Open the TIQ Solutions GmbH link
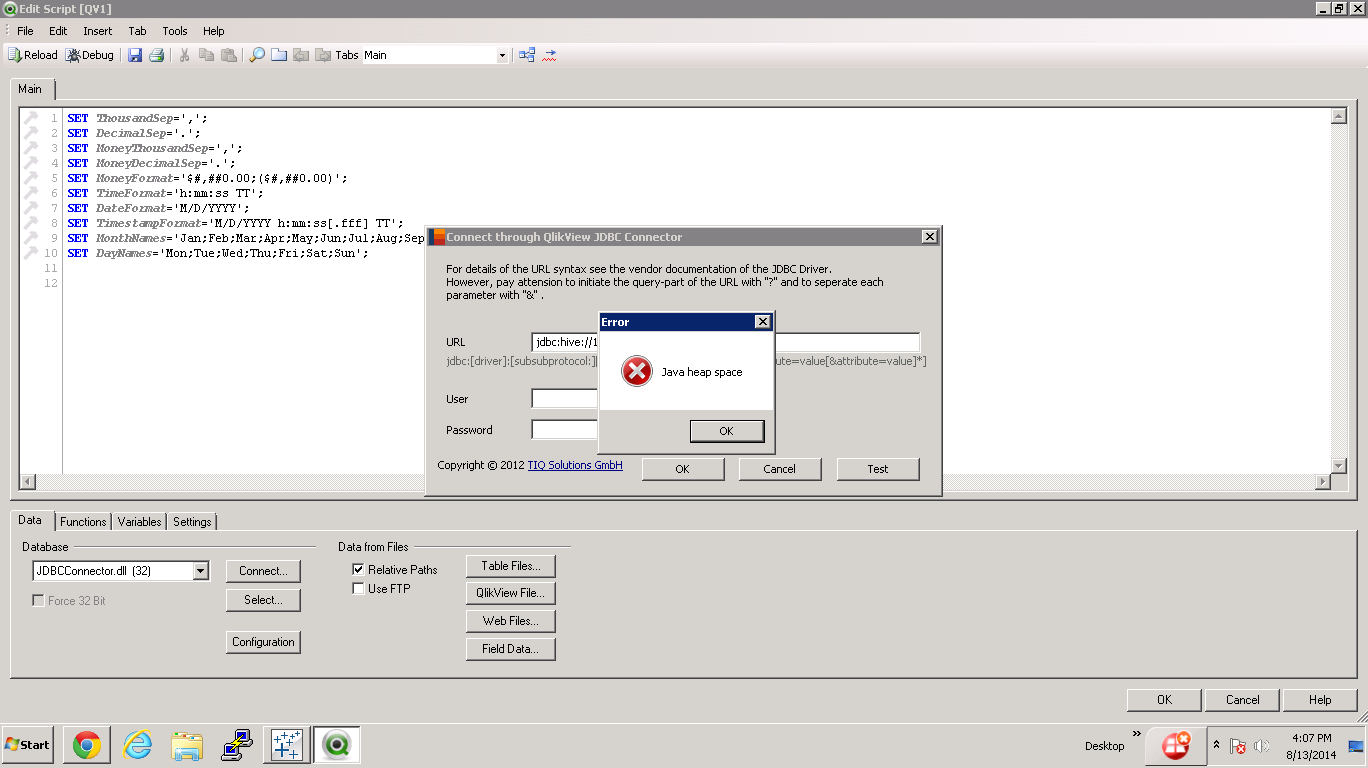 (575, 465)
